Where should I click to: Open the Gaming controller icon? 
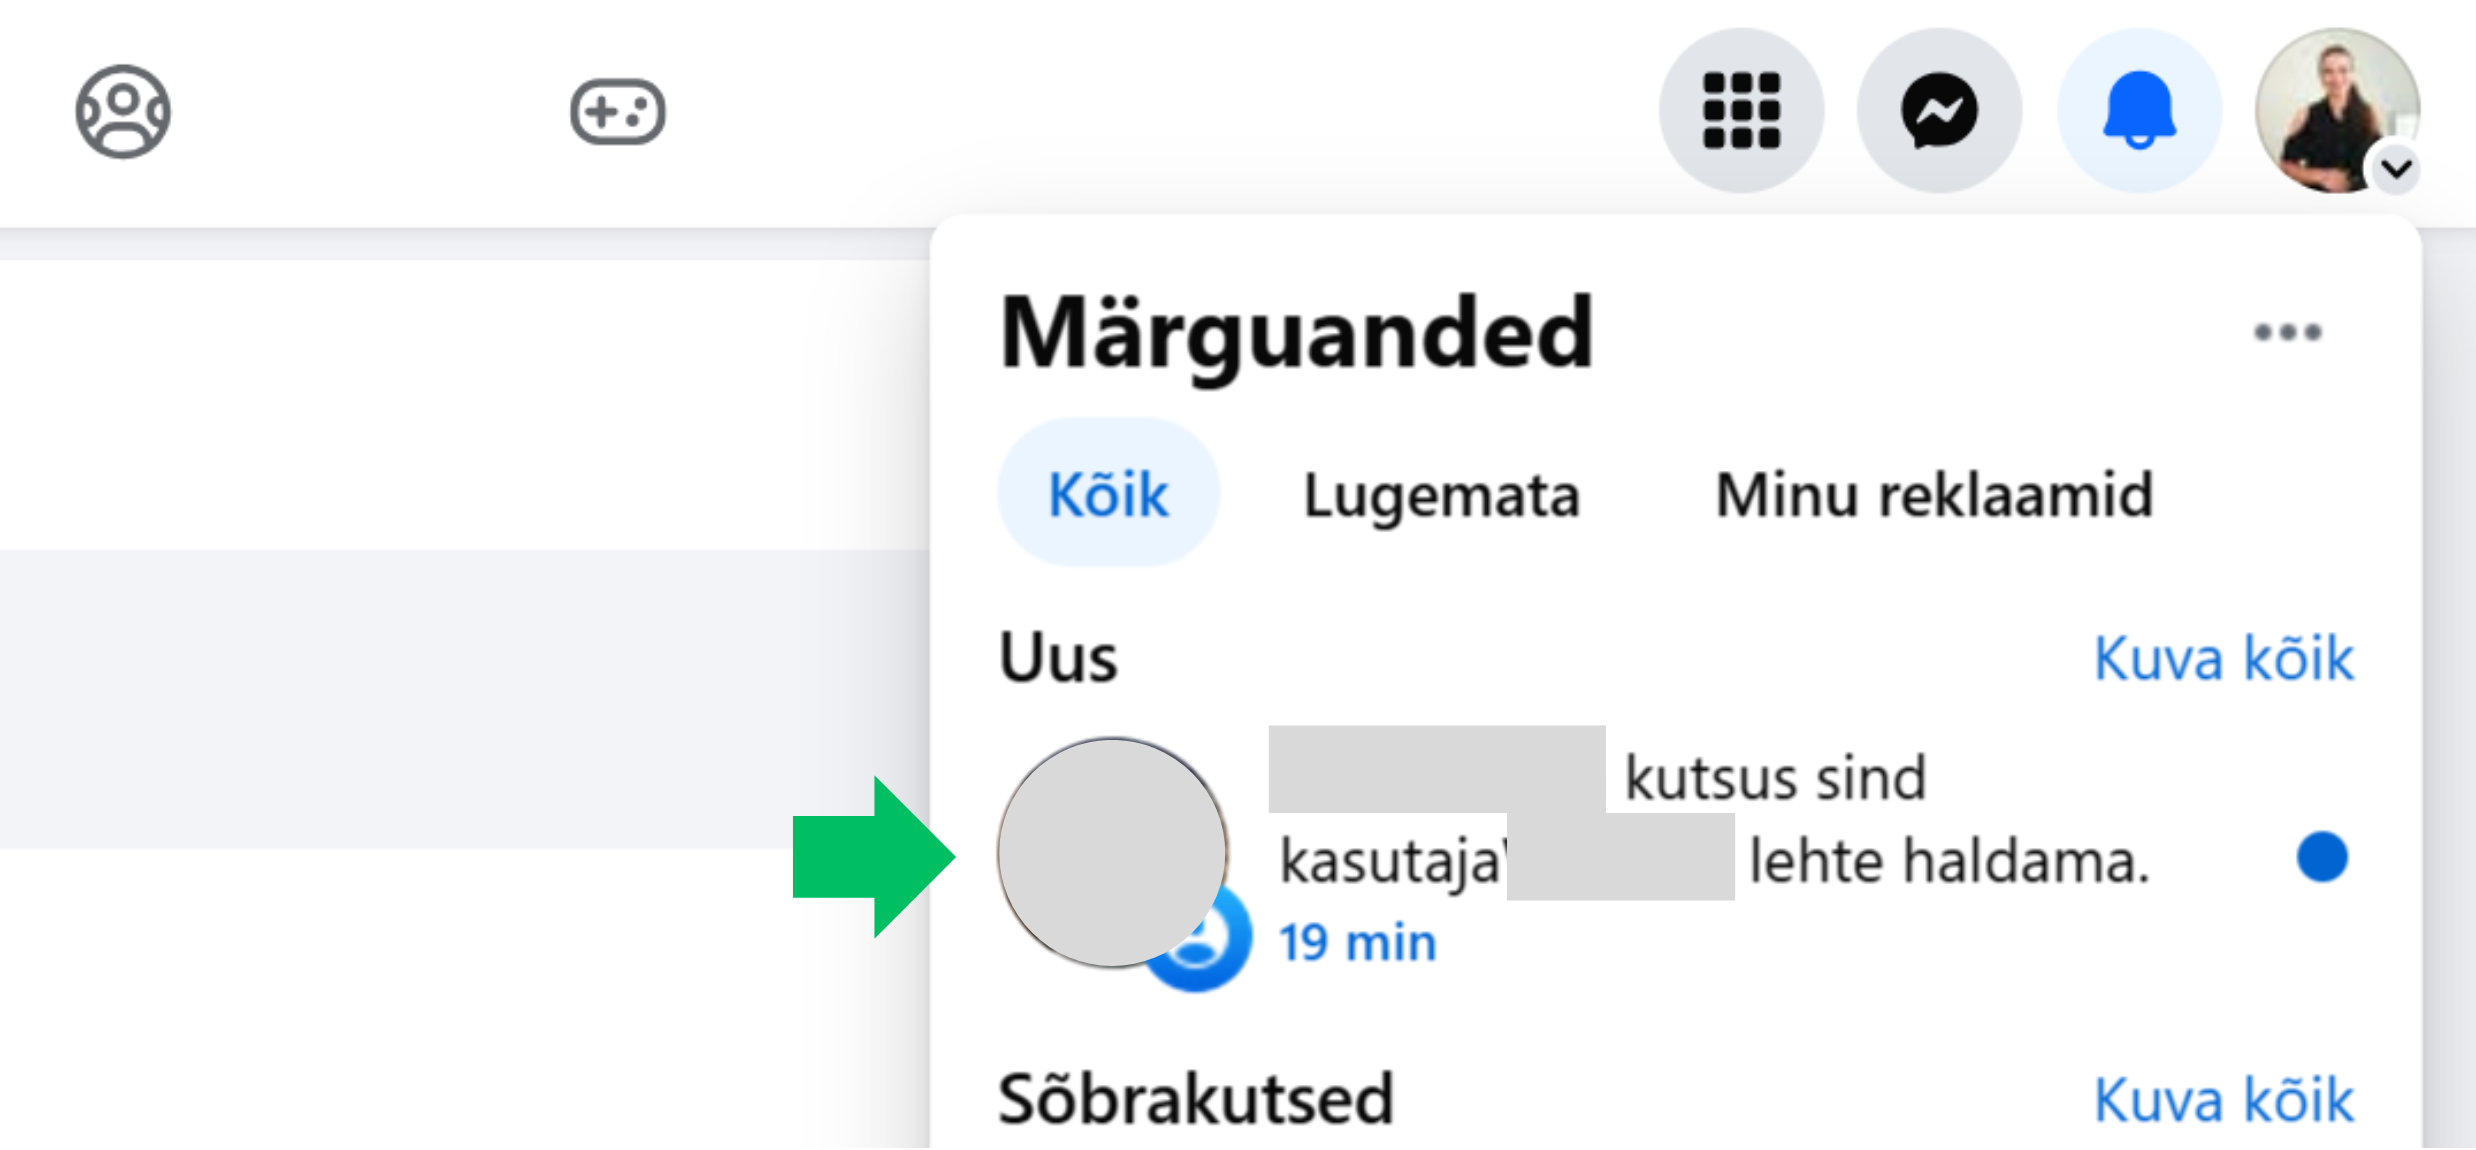617,111
